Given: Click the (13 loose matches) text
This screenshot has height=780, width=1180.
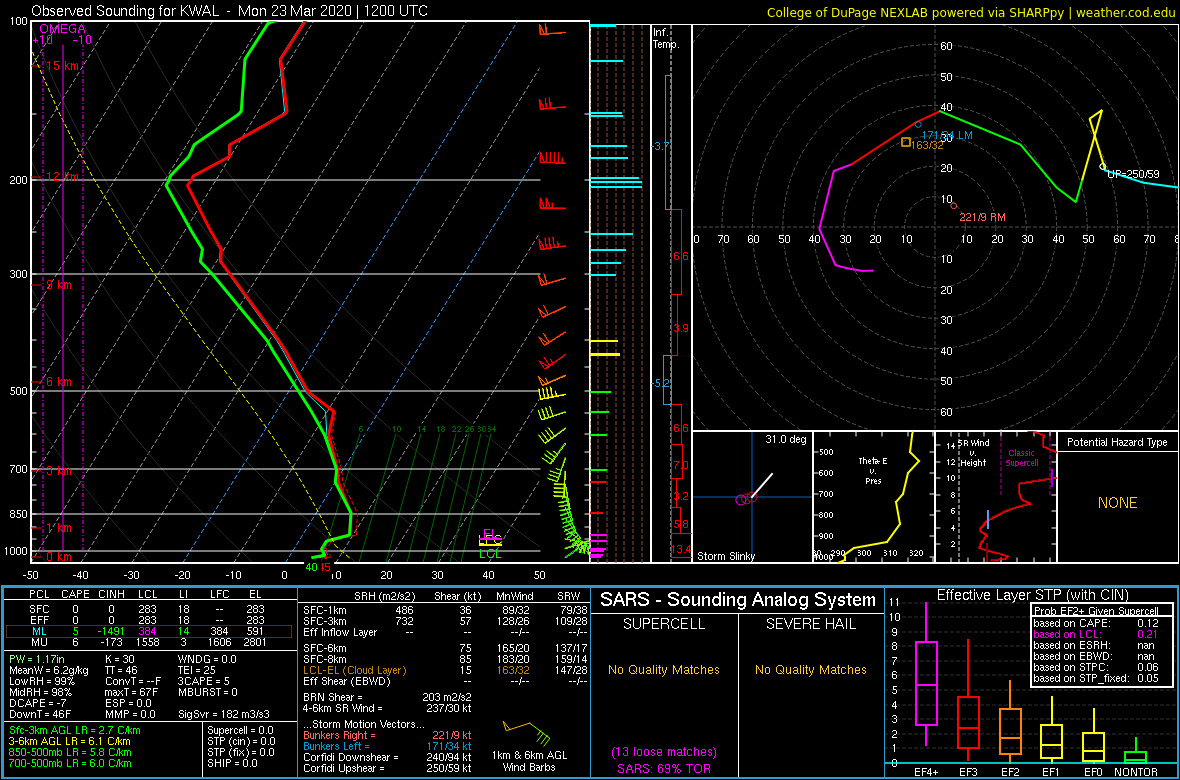Looking at the screenshot, I should click(665, 751).
